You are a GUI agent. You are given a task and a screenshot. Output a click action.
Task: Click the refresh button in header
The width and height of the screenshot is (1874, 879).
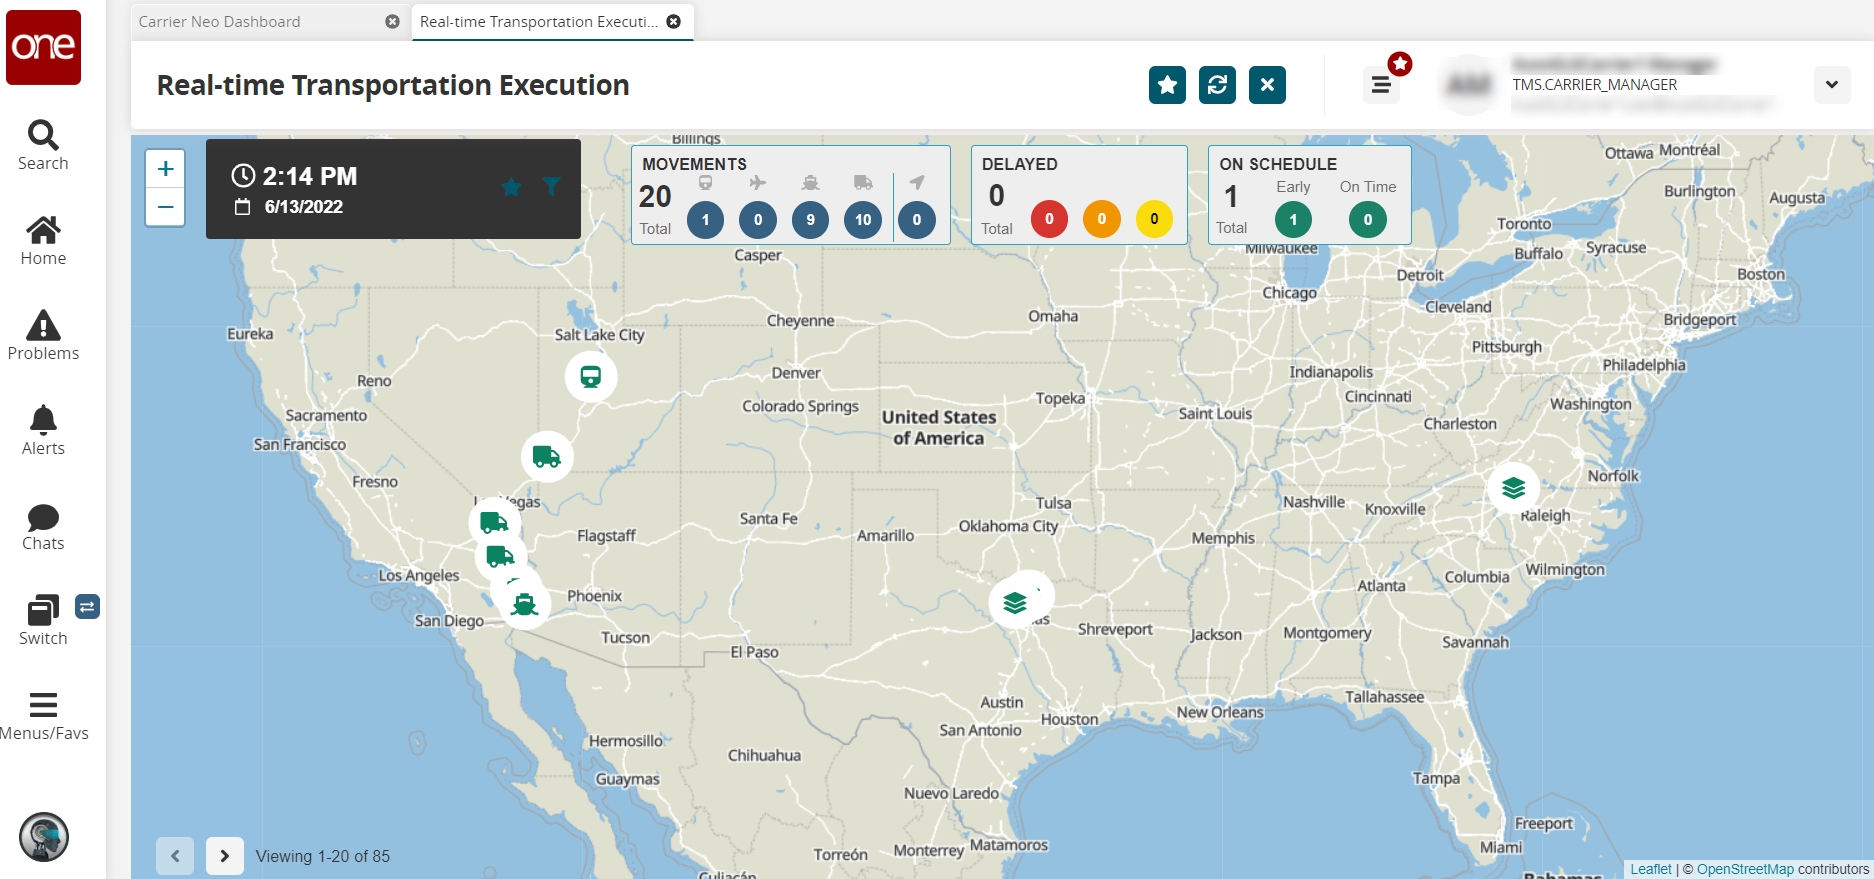[1217, 85]
